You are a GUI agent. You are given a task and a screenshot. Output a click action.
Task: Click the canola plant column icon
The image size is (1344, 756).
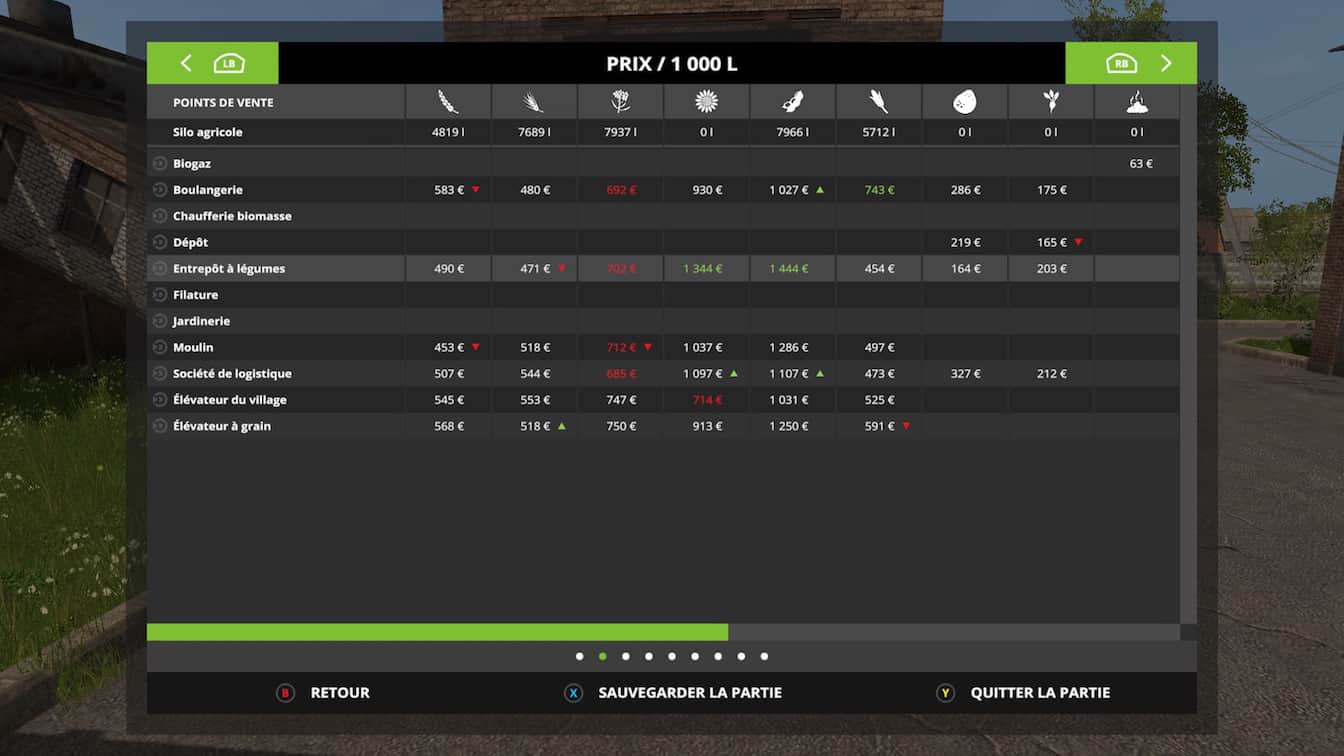620,102
